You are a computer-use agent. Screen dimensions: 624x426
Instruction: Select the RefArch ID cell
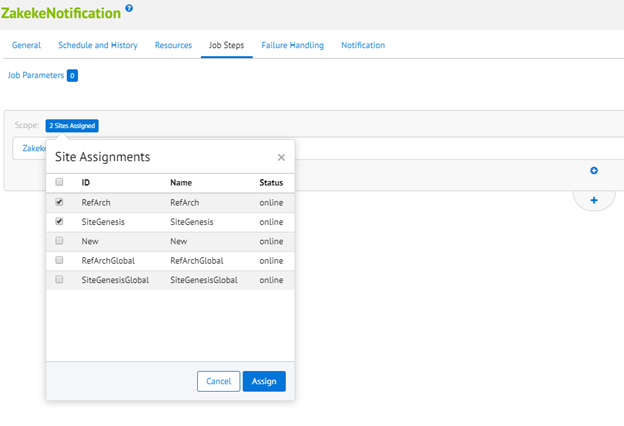tap(96, 202)
